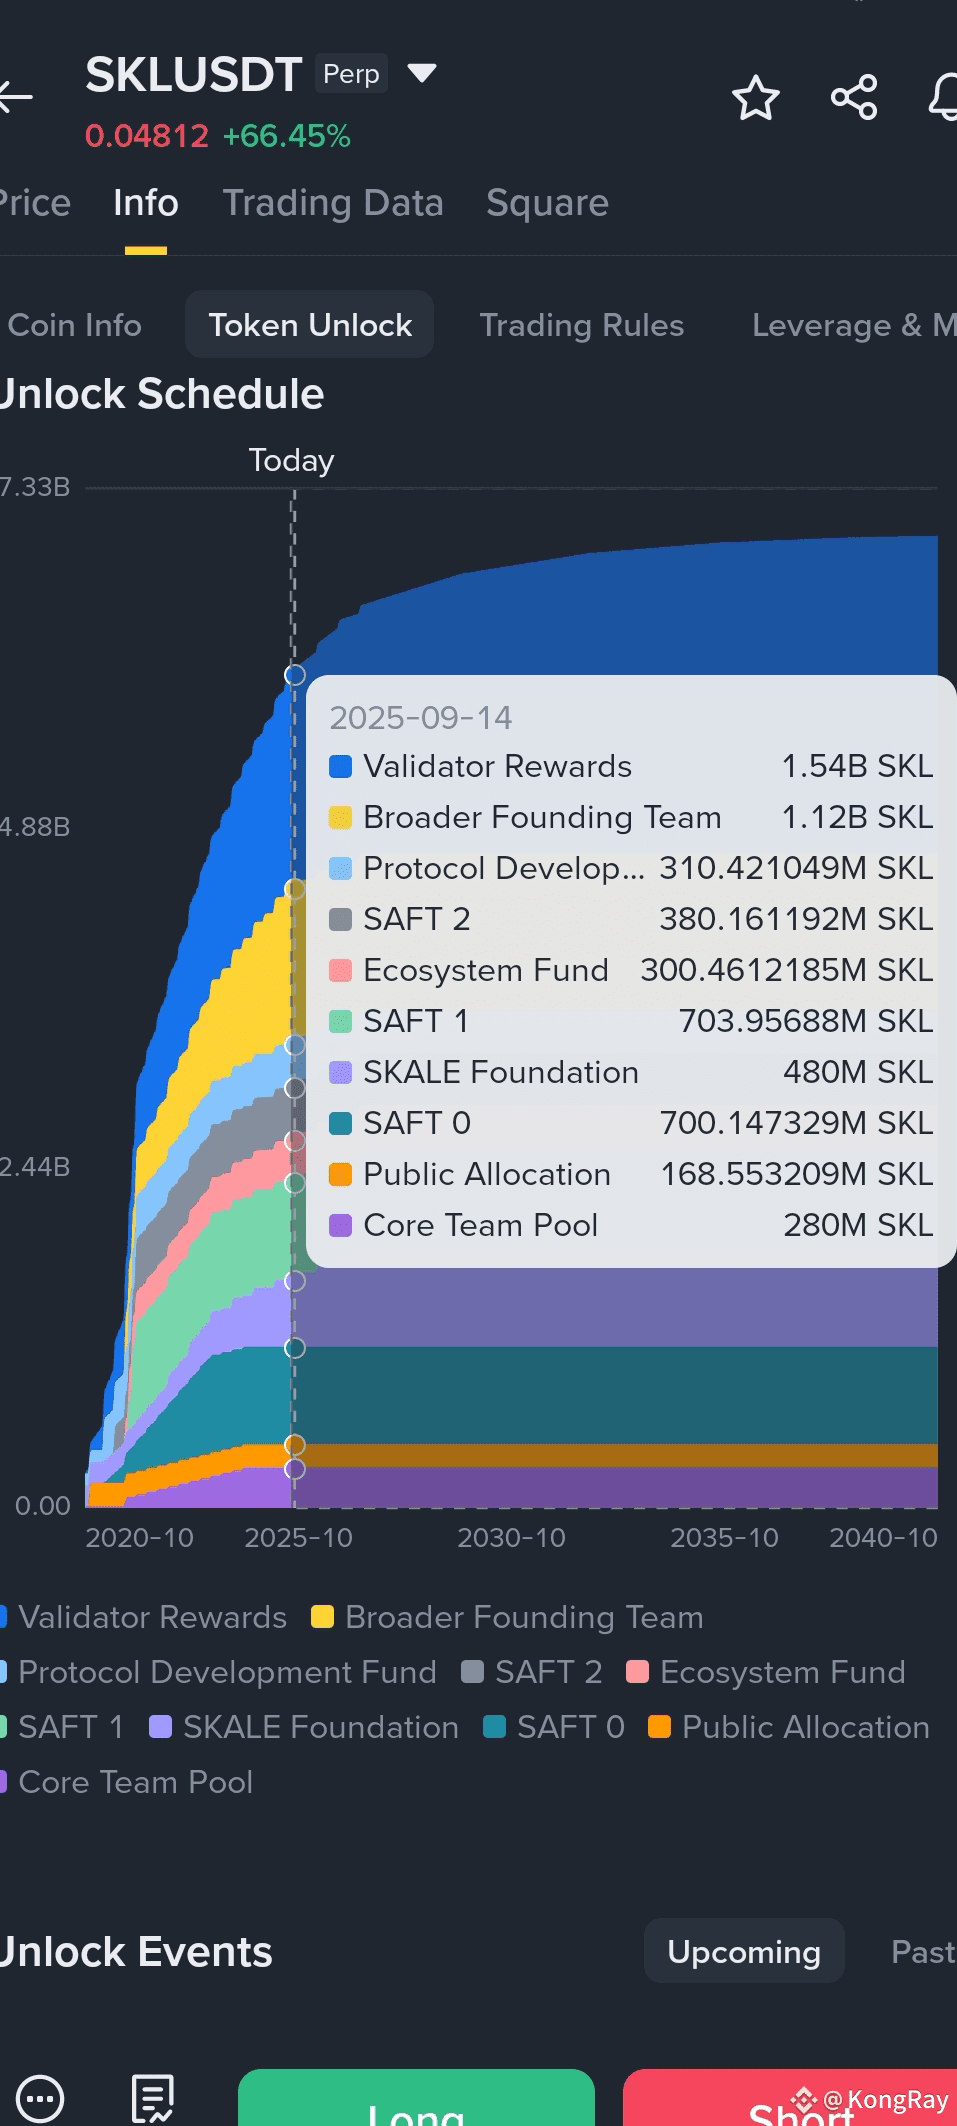Click the yellow data point marker on chart

click(294, 889)
